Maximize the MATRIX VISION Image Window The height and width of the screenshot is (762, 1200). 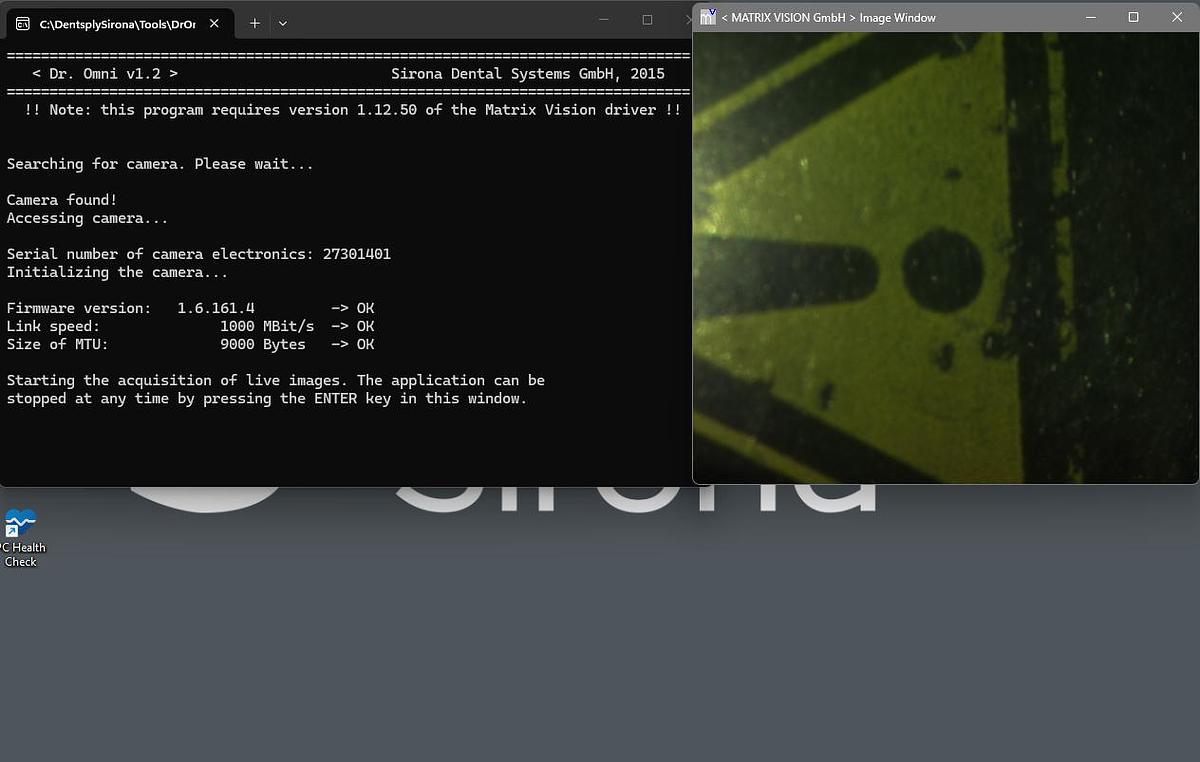(1133, 17)
